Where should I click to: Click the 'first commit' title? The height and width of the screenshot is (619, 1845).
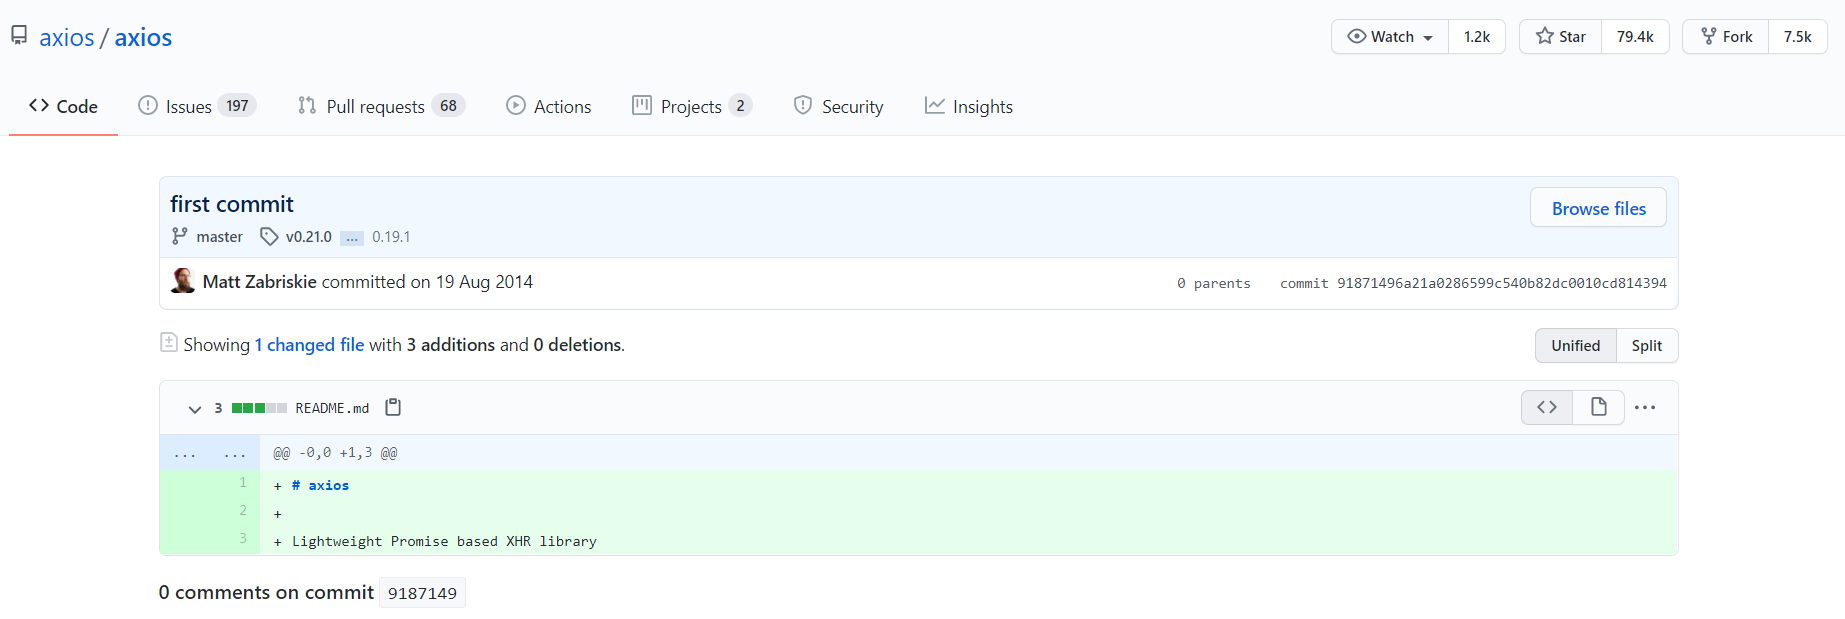point(232,204)
